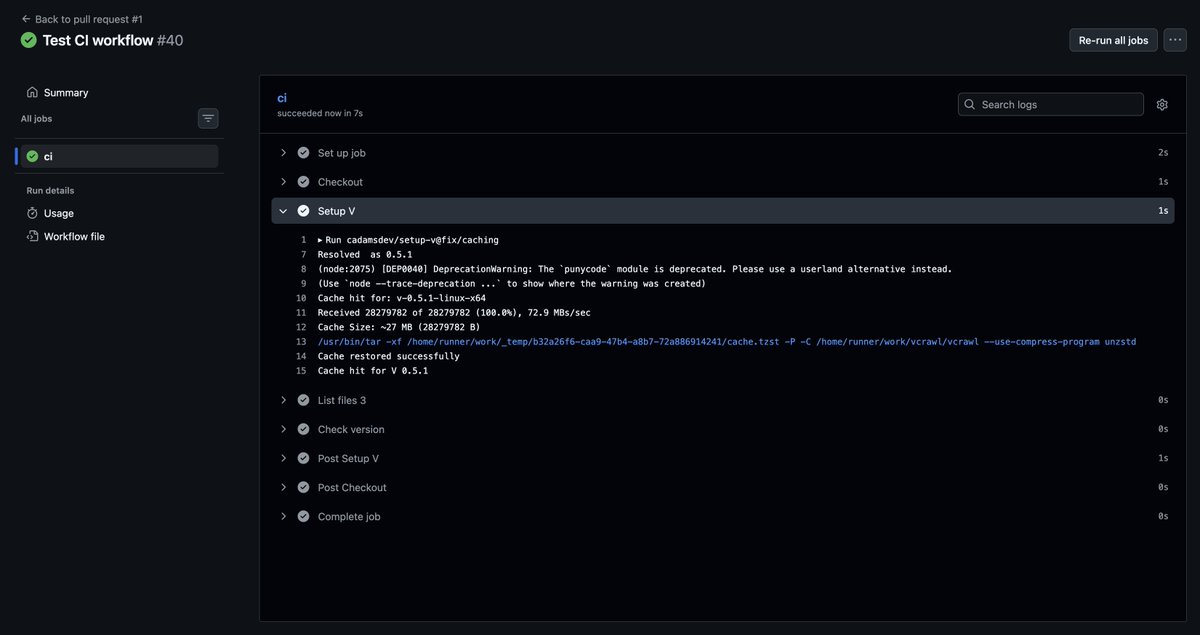Click the Re-run all jobs button

pos(1113,40)
